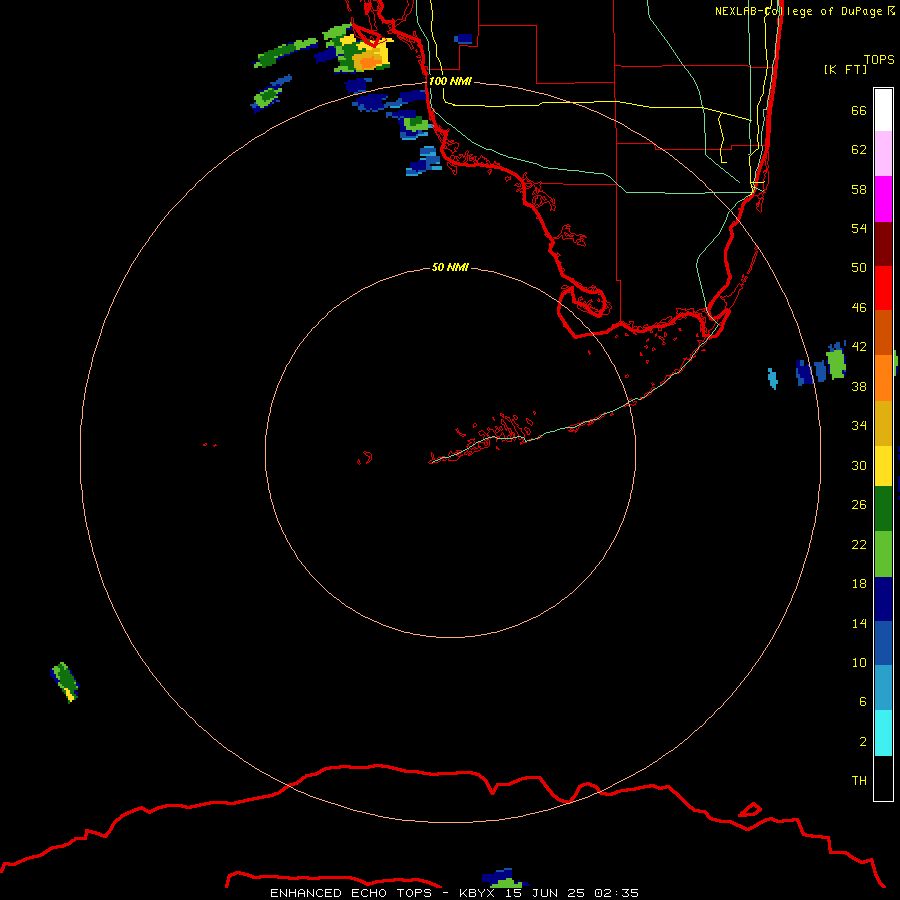Click the TOPS legend heading
The image size is (900, 900).
click(879, 59)
